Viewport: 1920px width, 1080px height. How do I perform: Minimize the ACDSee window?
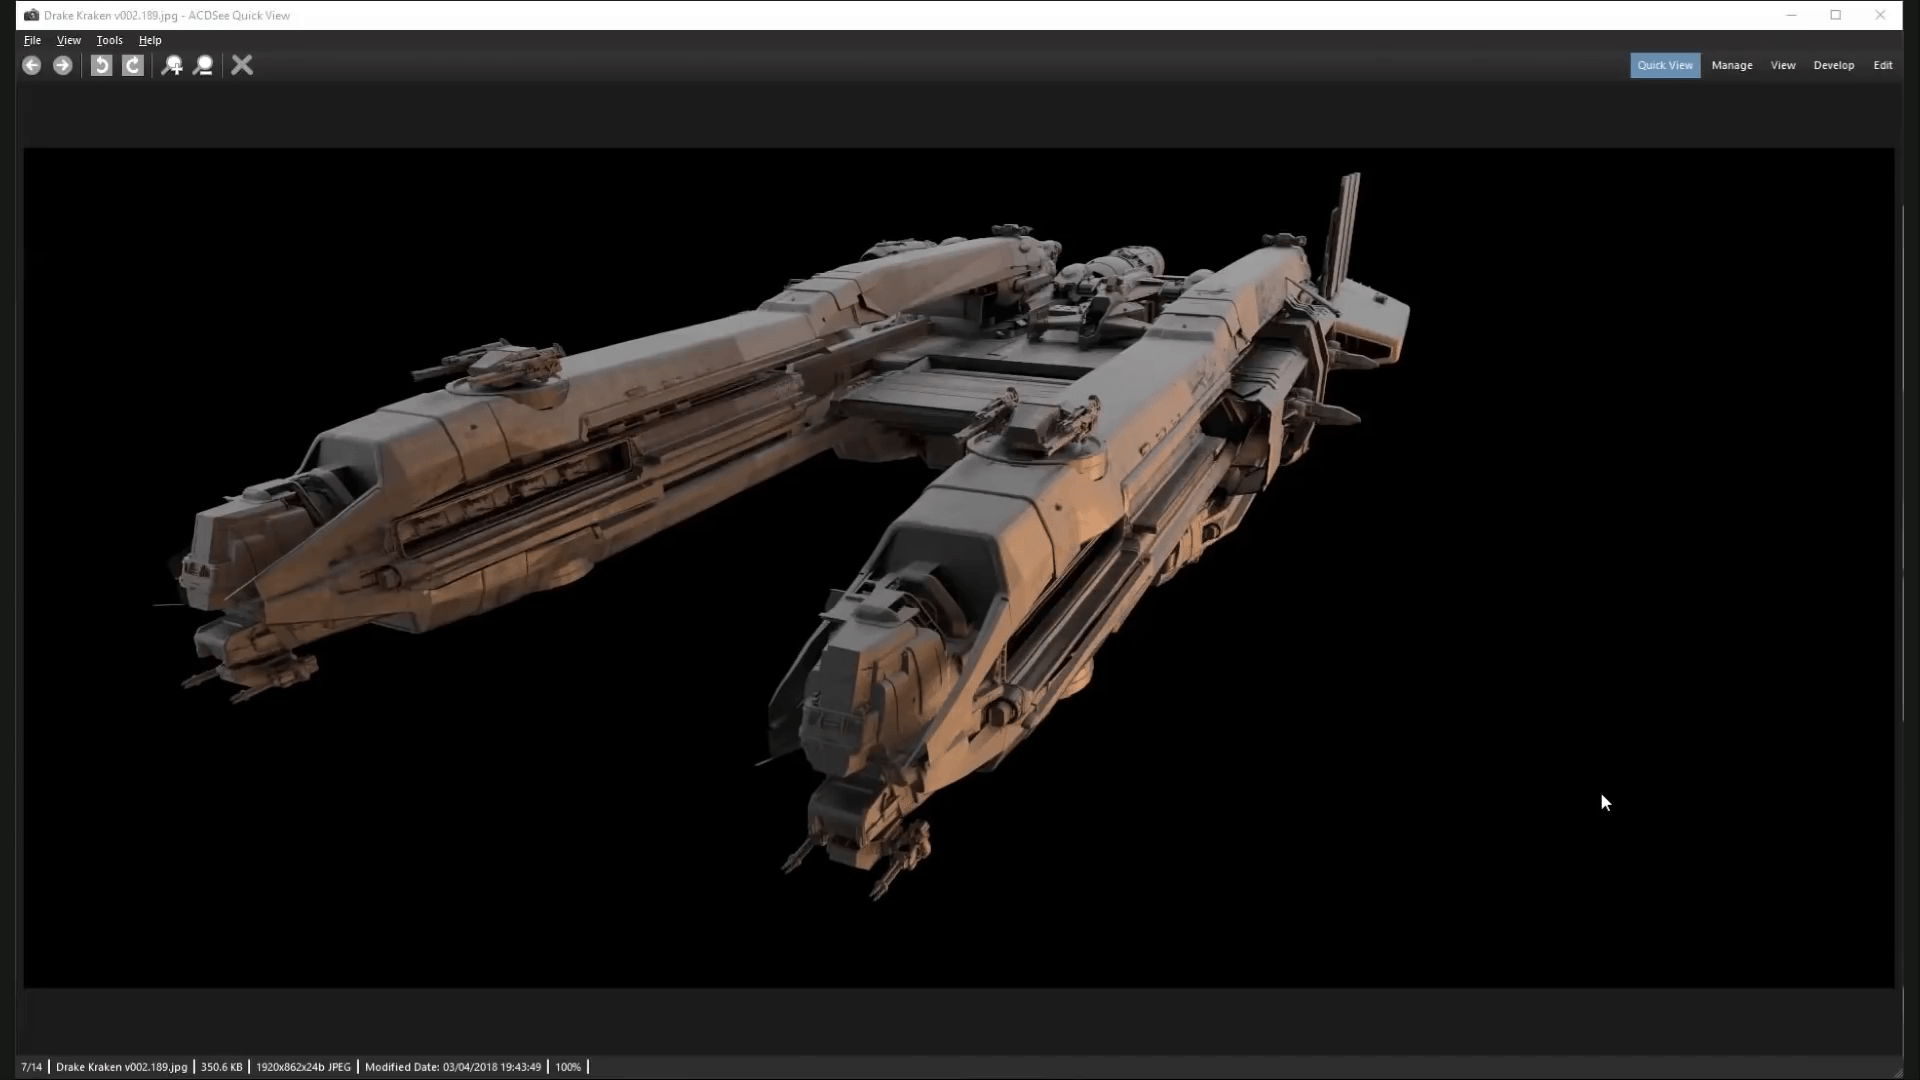coord(1791,15)
